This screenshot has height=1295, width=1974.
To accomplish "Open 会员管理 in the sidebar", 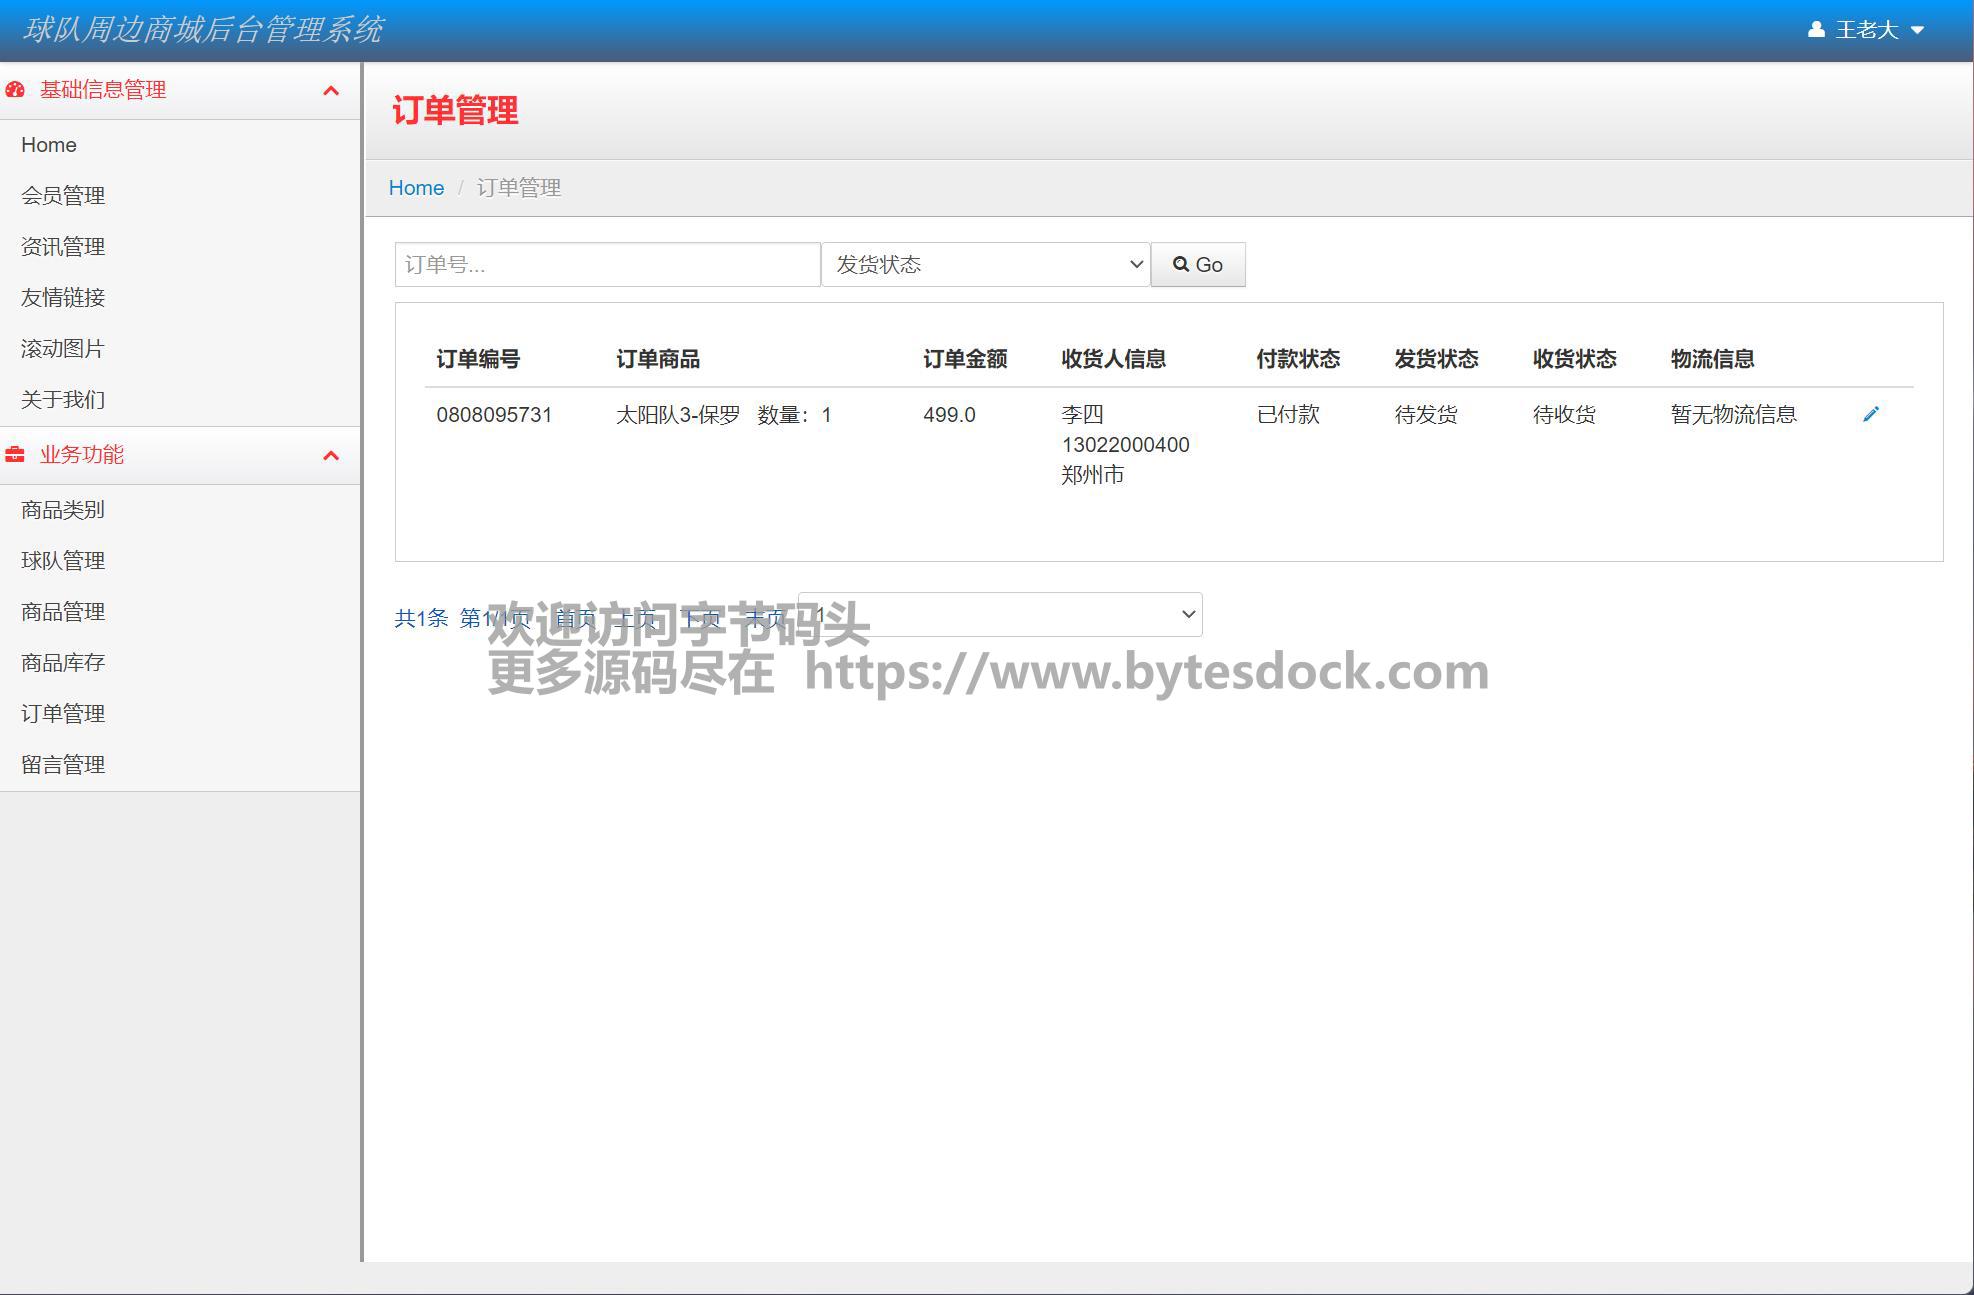I will coord(63,196).
